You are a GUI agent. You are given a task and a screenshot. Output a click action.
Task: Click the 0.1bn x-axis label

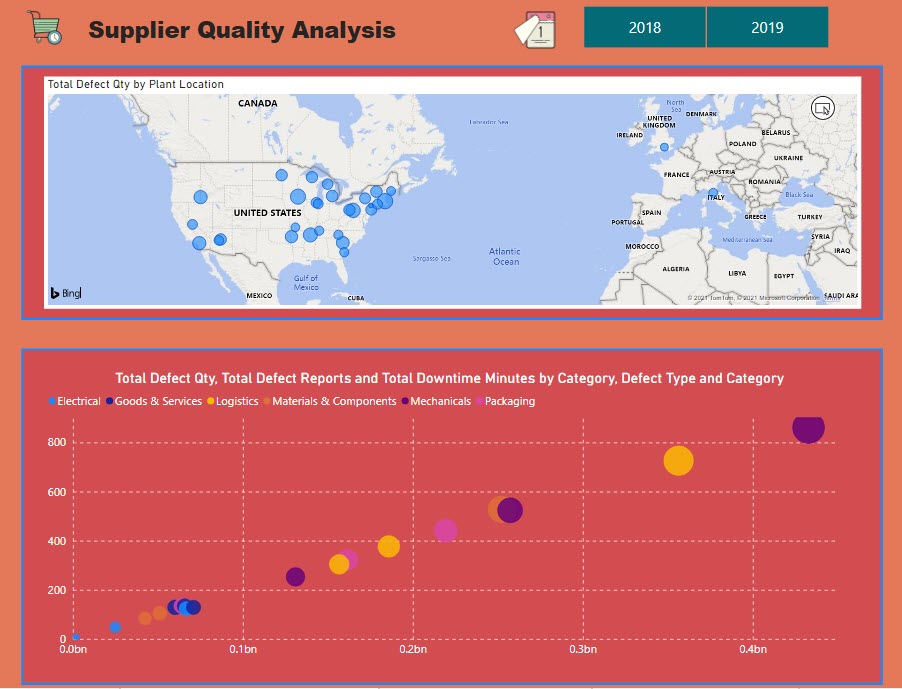[x=243, y=649]
